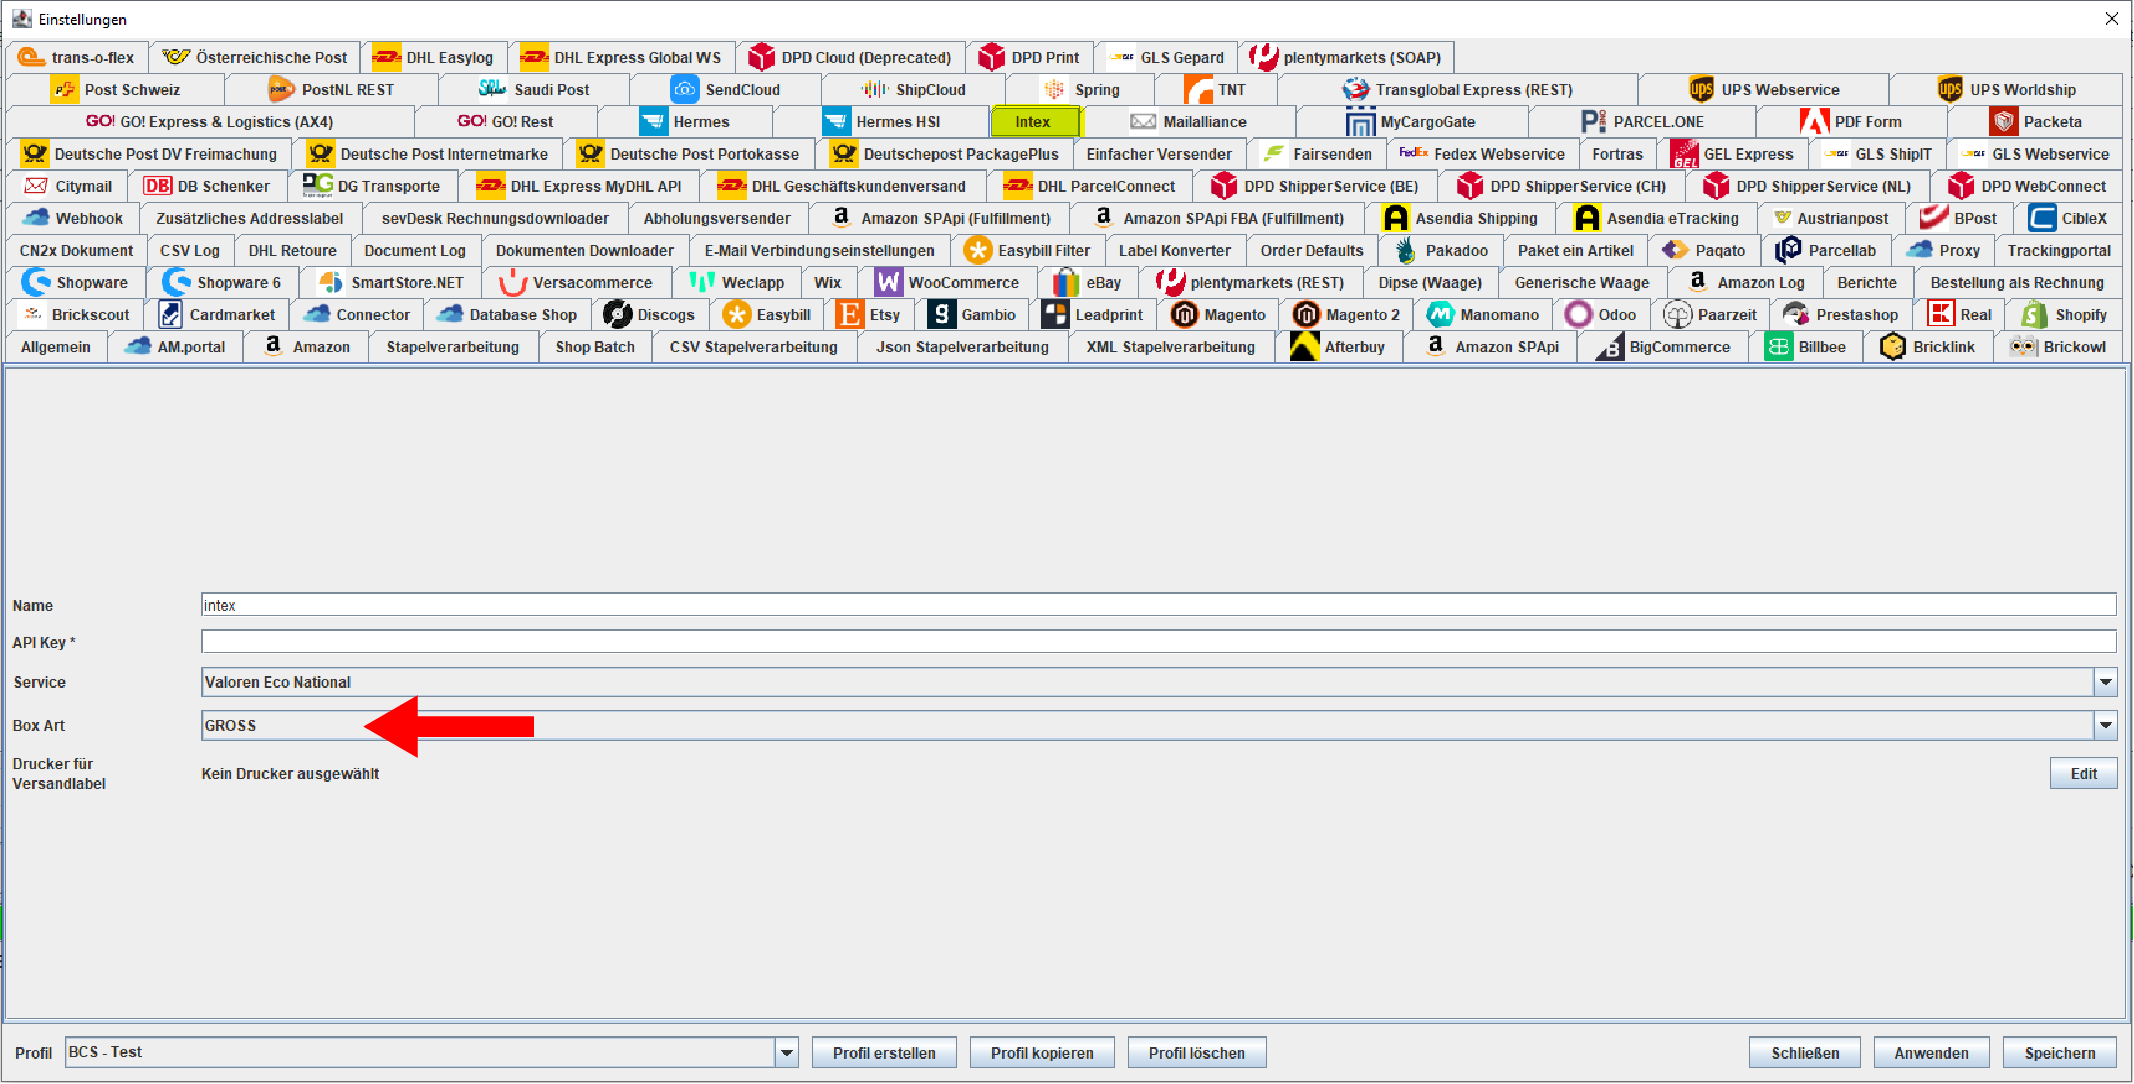Click the Profil erstellen button
2134x1084 pixels.
[884, 1053]
